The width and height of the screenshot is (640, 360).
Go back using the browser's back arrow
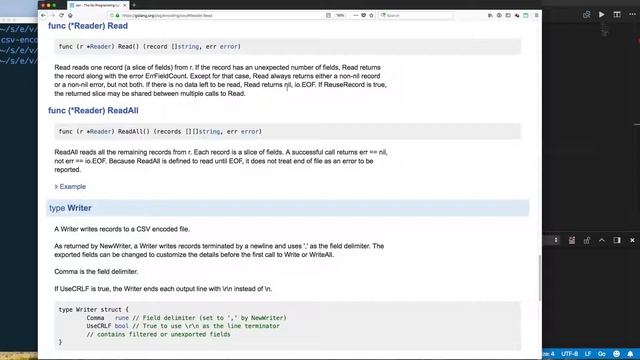point(43,15)
